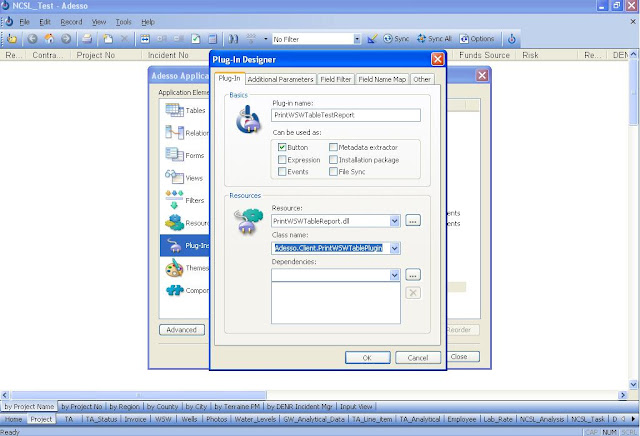
Task: Select Resources in Application Elements list
Action: (x=185, y=223)
